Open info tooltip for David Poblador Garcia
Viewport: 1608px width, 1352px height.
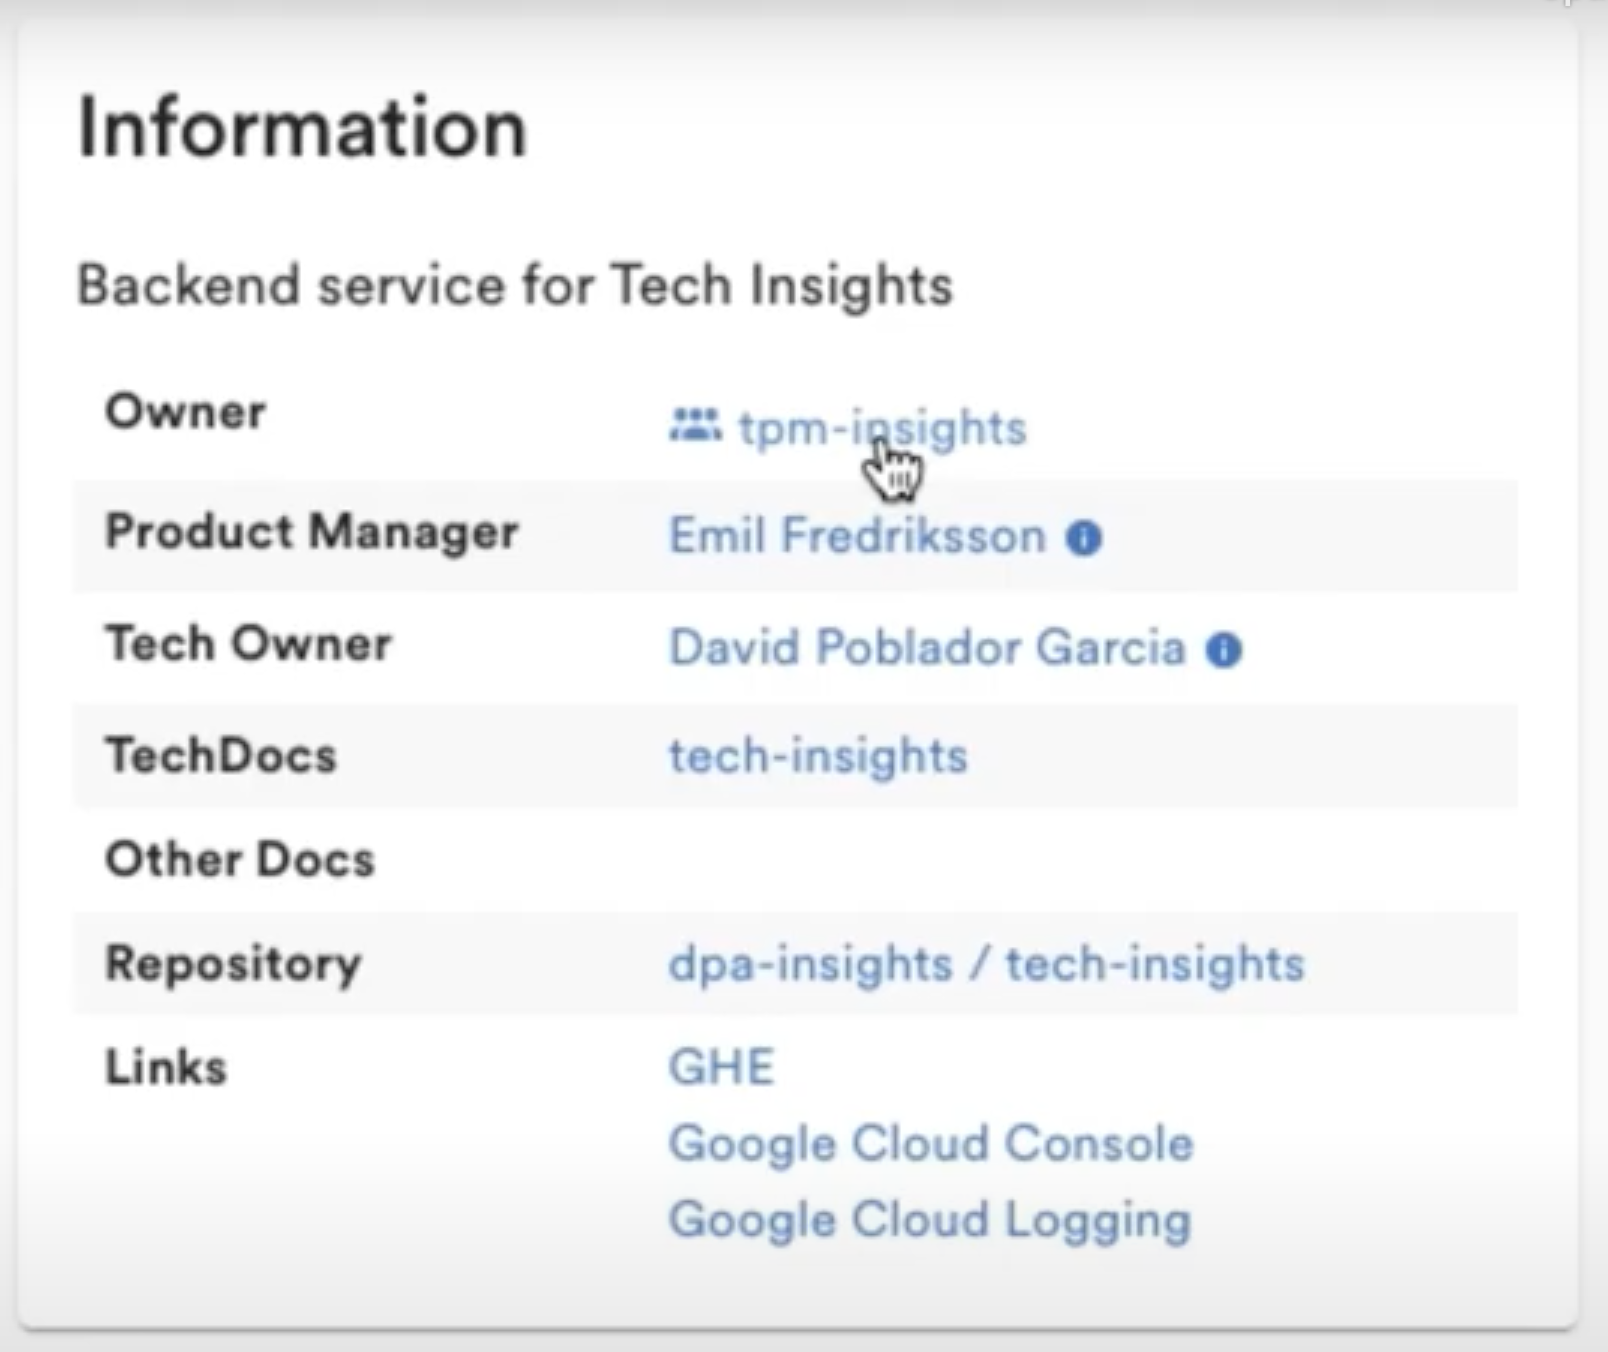point(1224,648)
